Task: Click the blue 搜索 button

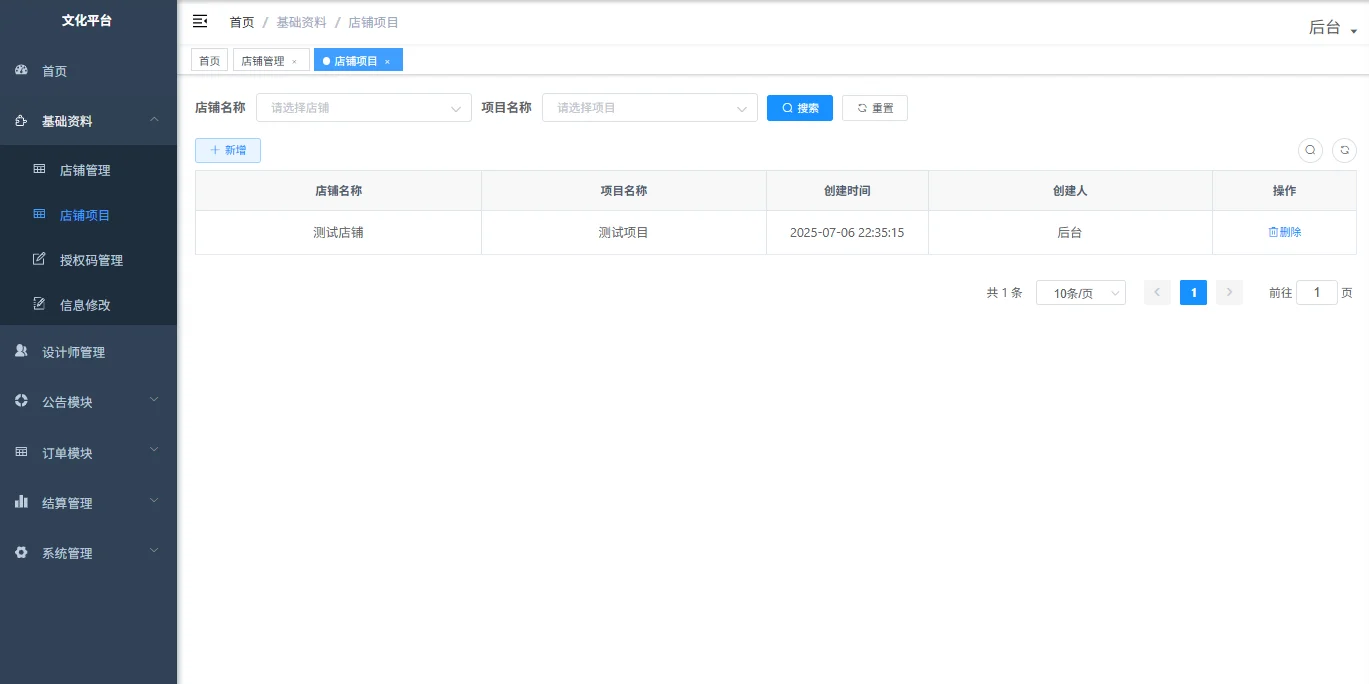Action: 799,107
